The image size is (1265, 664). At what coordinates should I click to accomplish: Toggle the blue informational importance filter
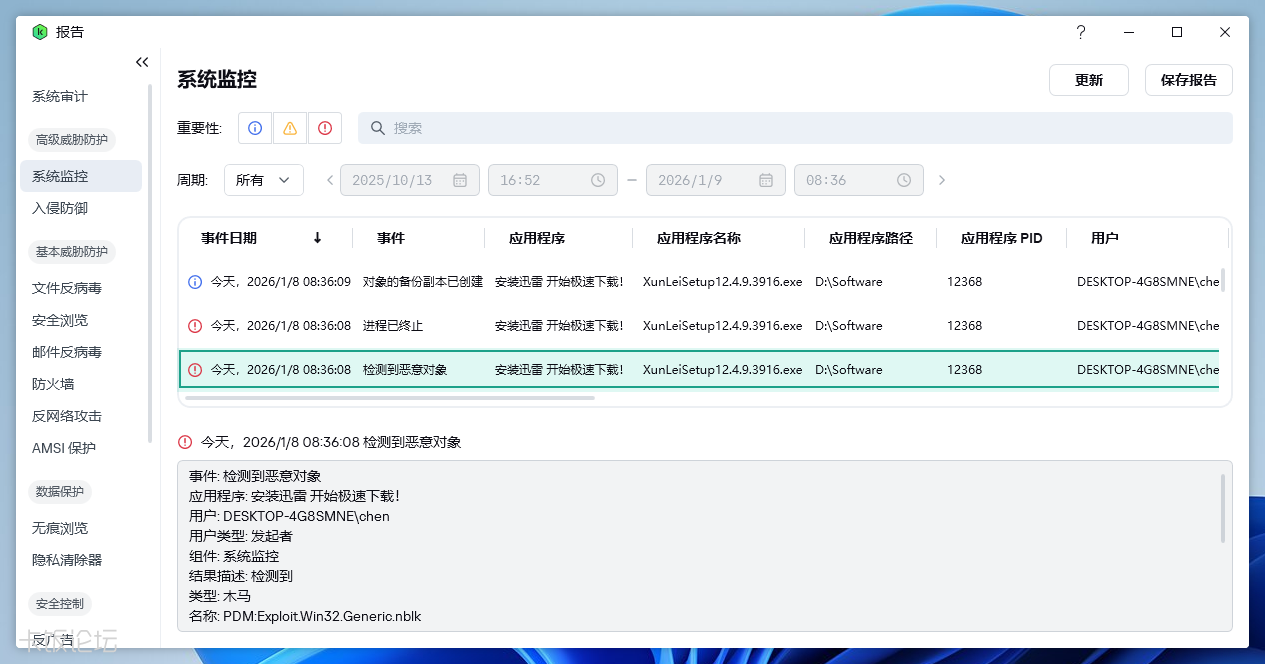[255, 128]
